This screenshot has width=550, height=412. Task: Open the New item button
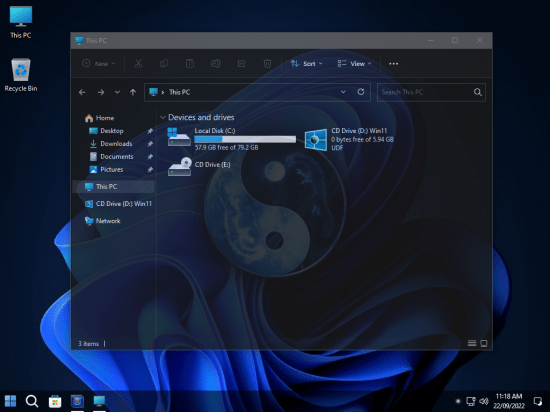coord(98,63)
